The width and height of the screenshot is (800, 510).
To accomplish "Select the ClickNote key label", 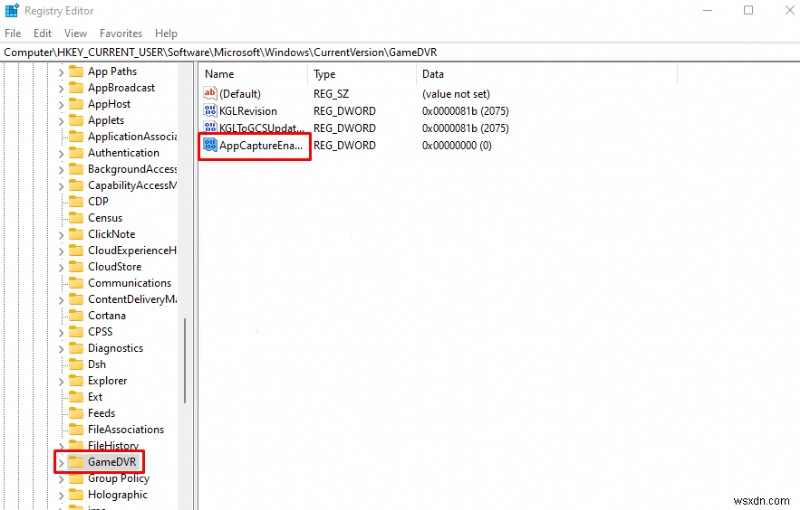I will point(112,234).
